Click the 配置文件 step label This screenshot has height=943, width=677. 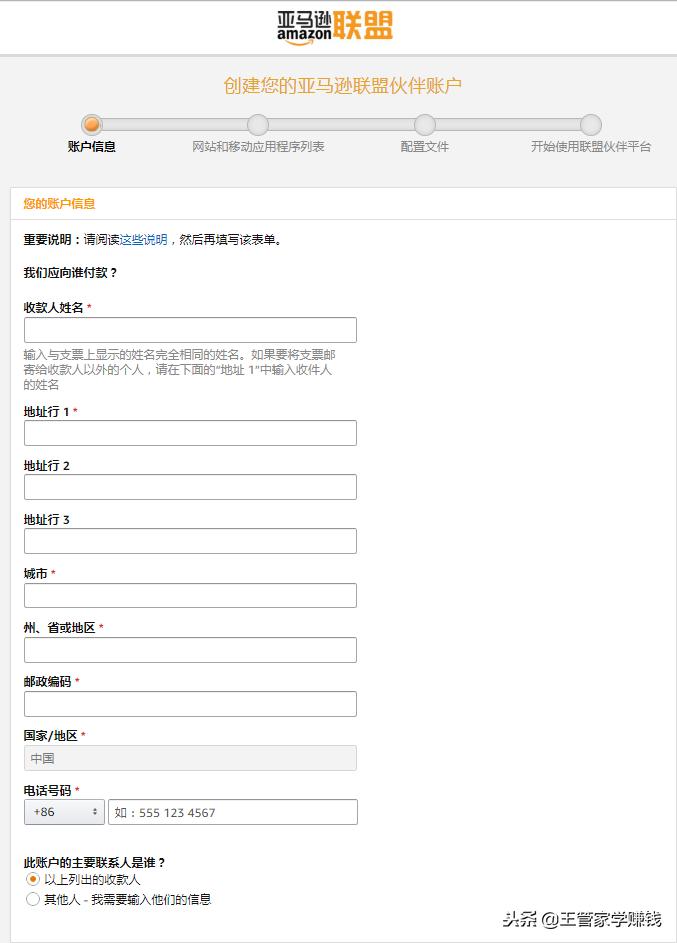point(424,146)
